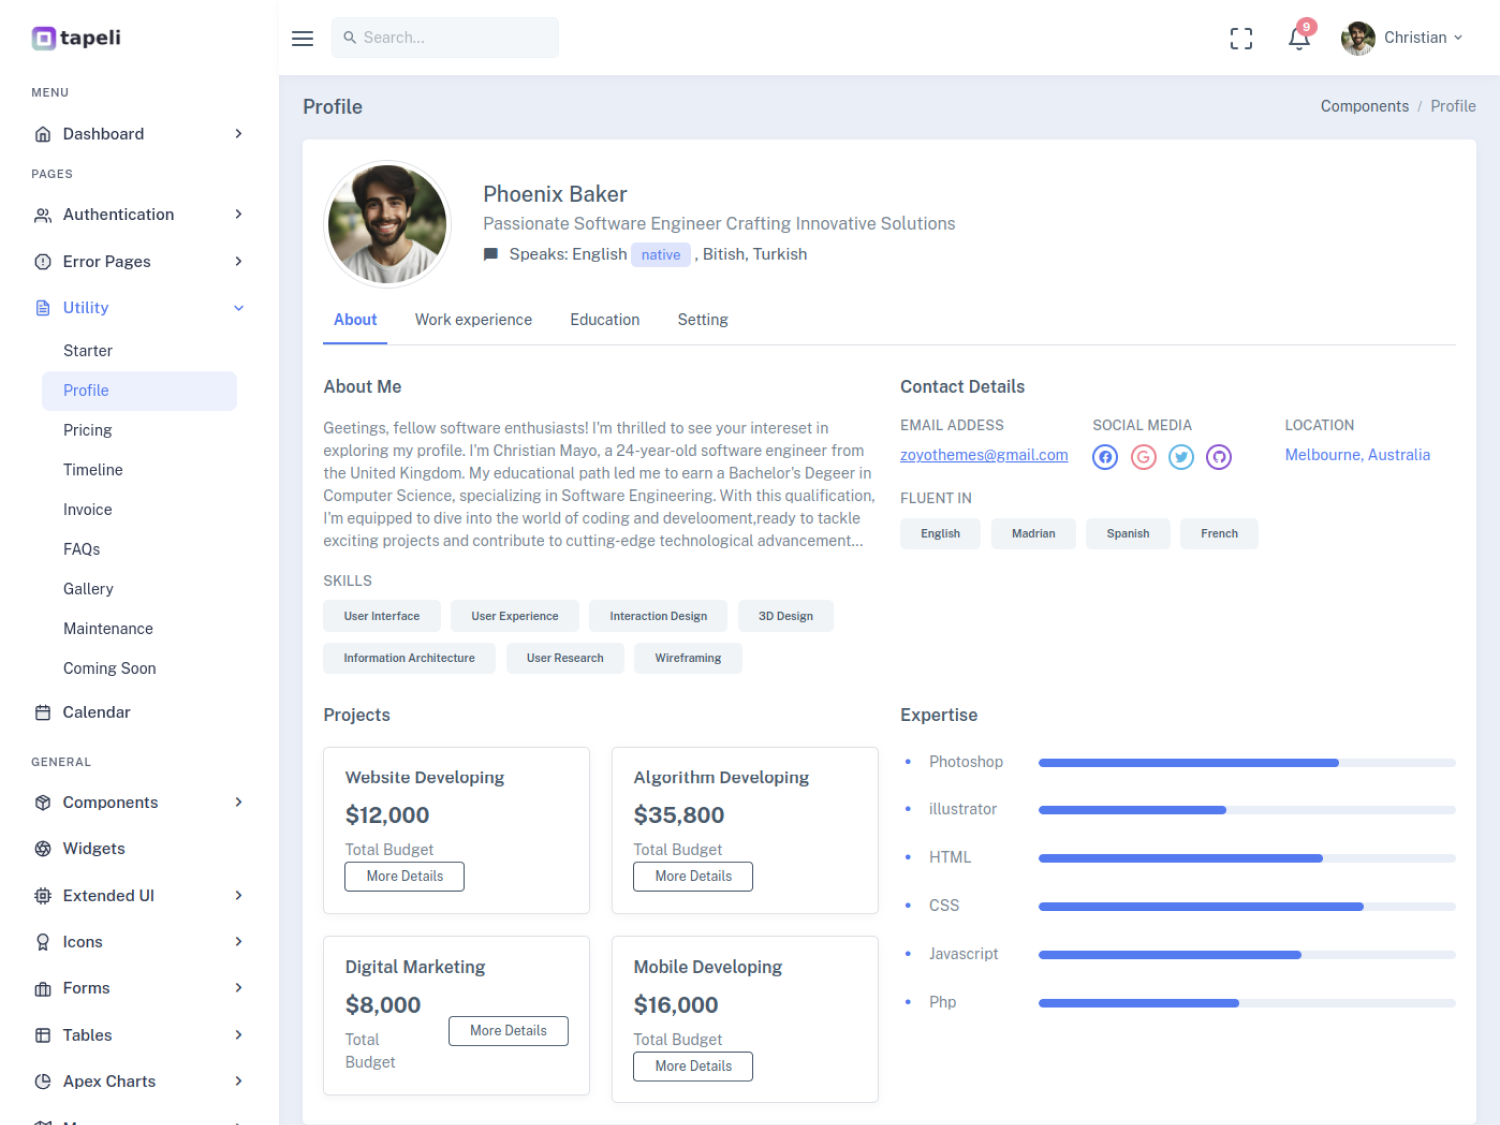The width and height of the screenshot is (1500, 1125).
Task: Select Pricing in the sidebar
Action: click(x=88, y=430)
